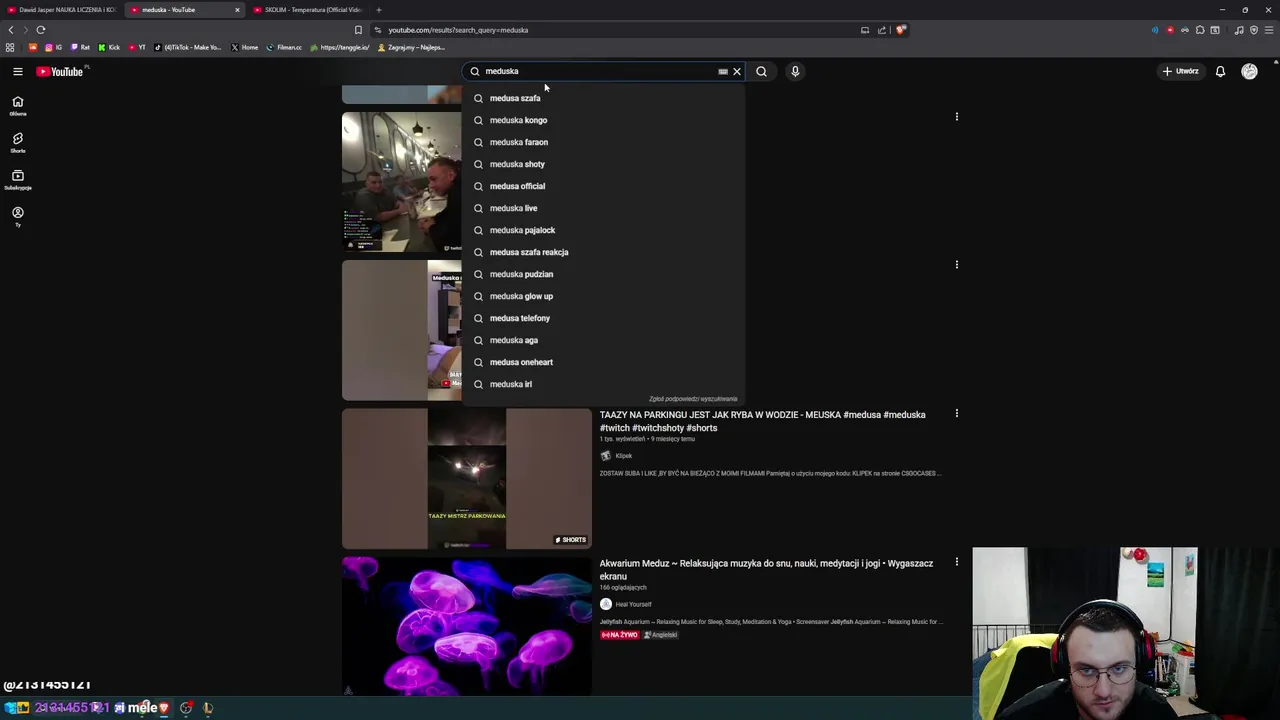Open the notifications bell
This screenshot has height=720, width=1280.
[1220, 71]
